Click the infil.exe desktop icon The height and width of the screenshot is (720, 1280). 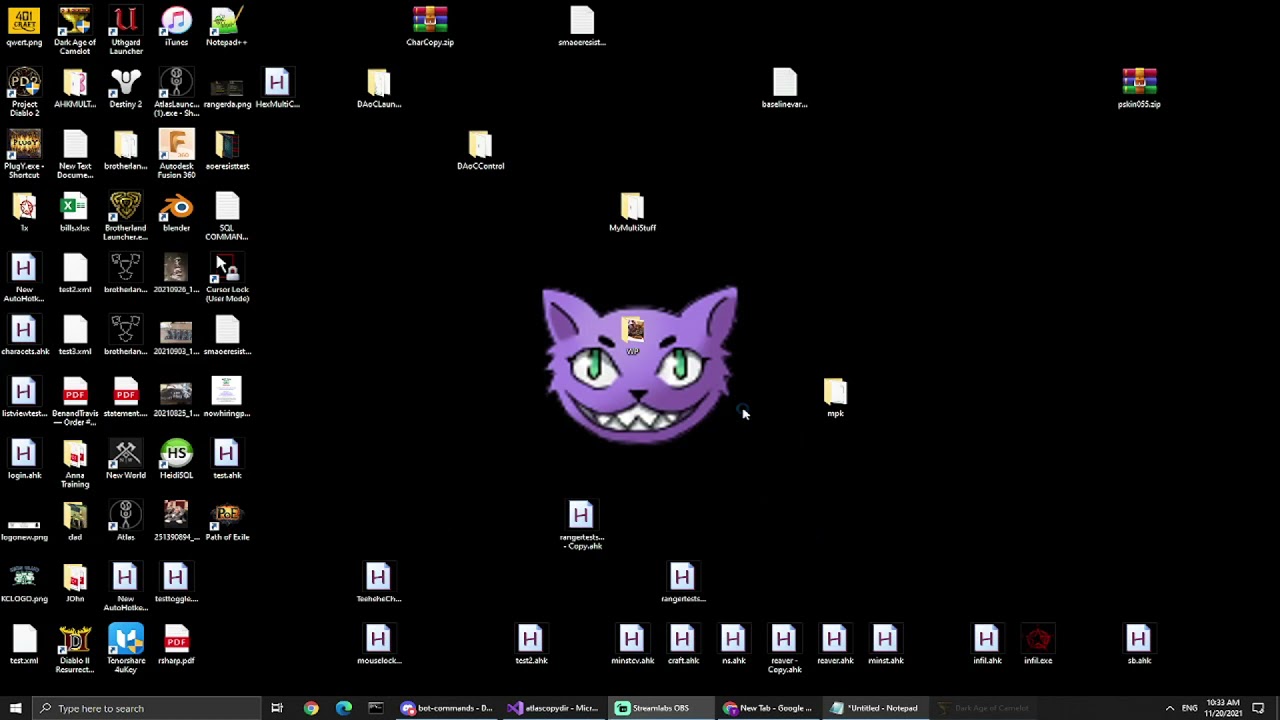click(x=1038, y=646)
